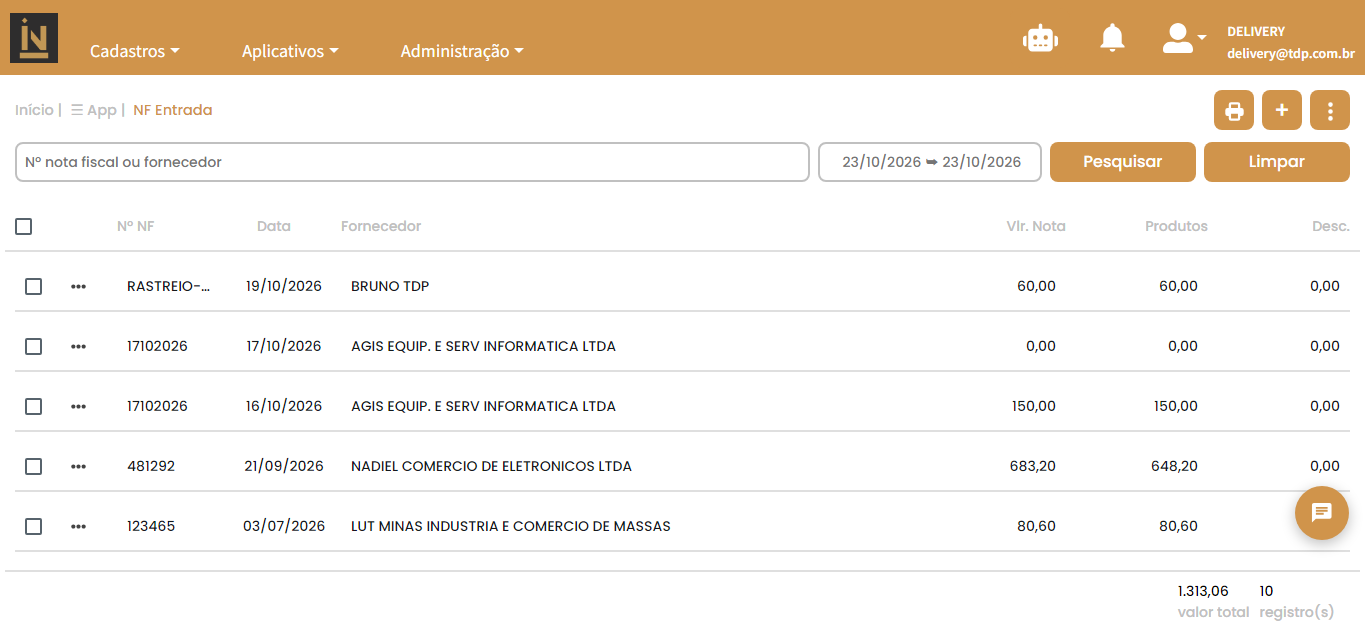Sort by Nº NF column header
The width and height of the screenshot is (1365, 630).
click(x=136, y=226)
